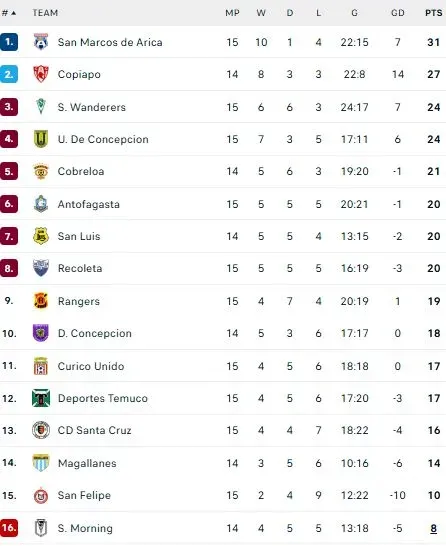Open San Luis team name link

point(79,236)
